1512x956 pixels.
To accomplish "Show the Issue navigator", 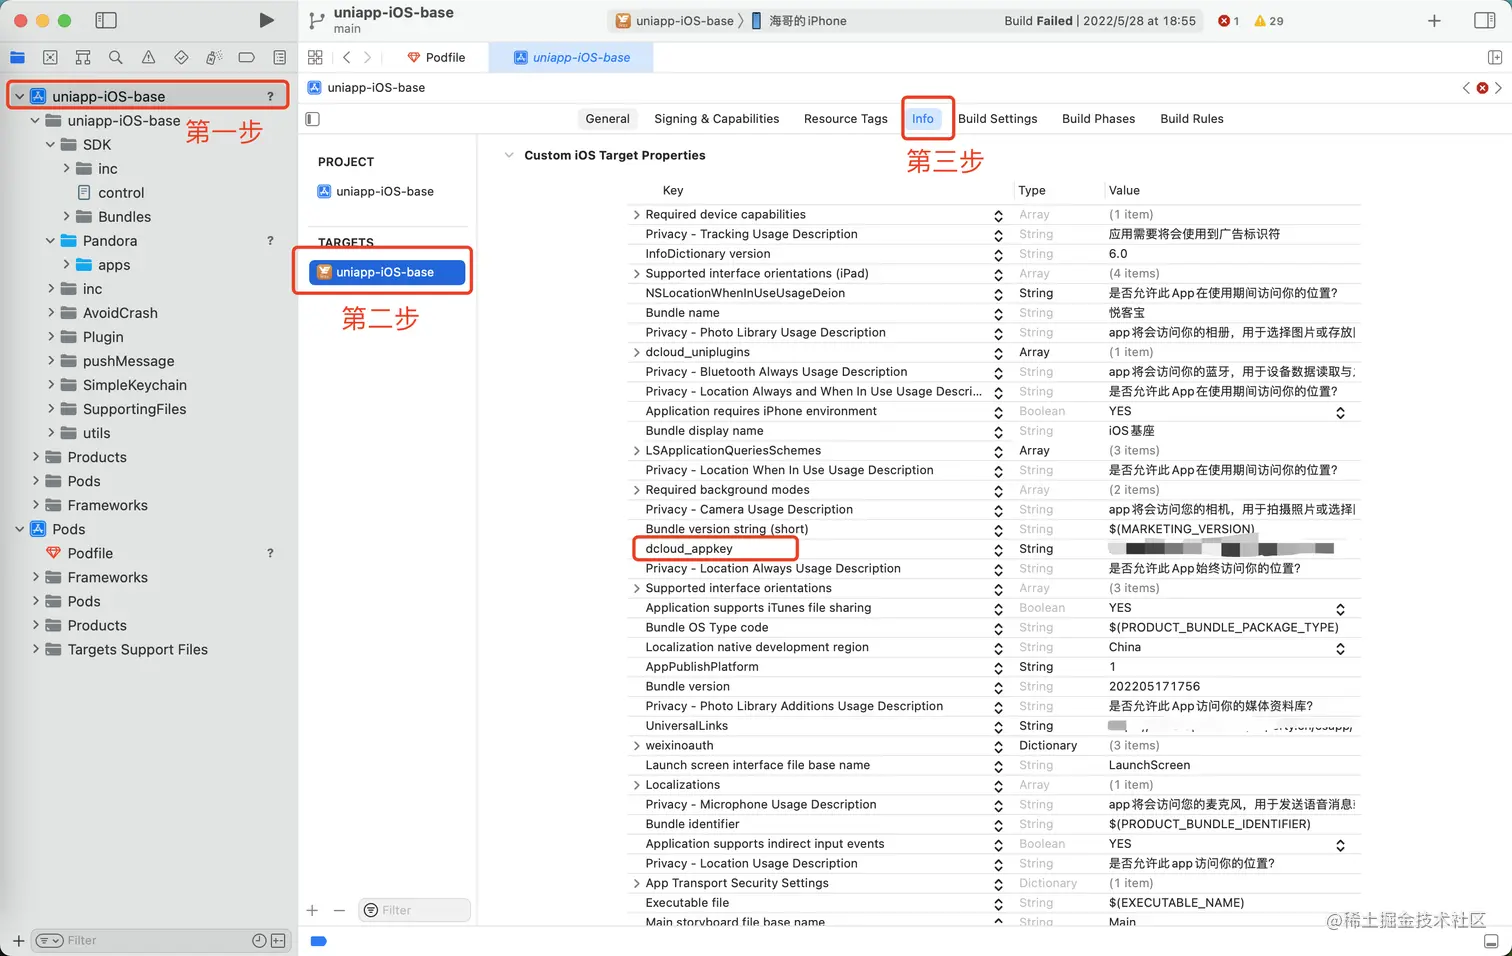I will coord(147,57).
